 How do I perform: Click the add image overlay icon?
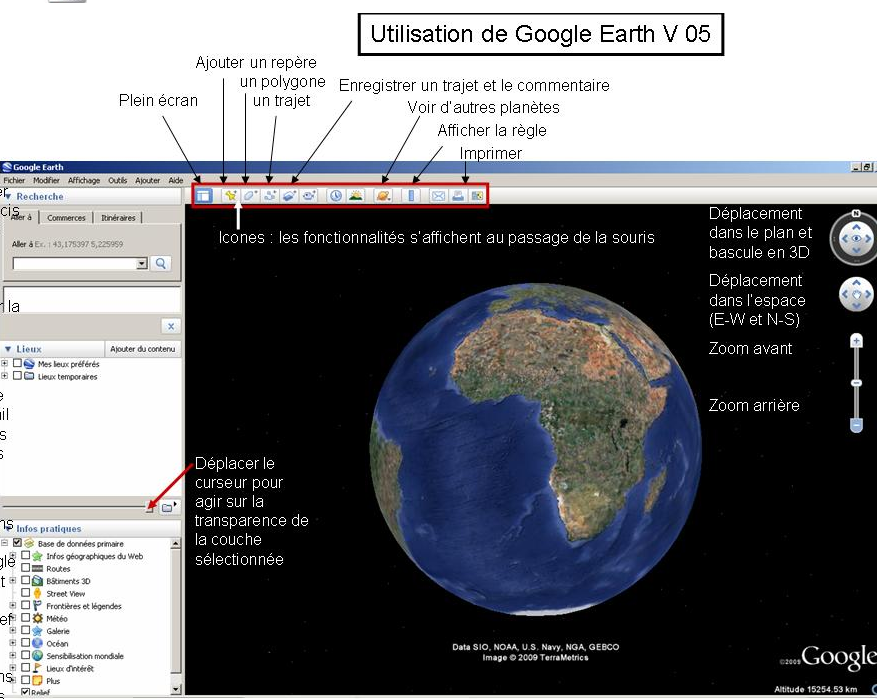[289, 195]
